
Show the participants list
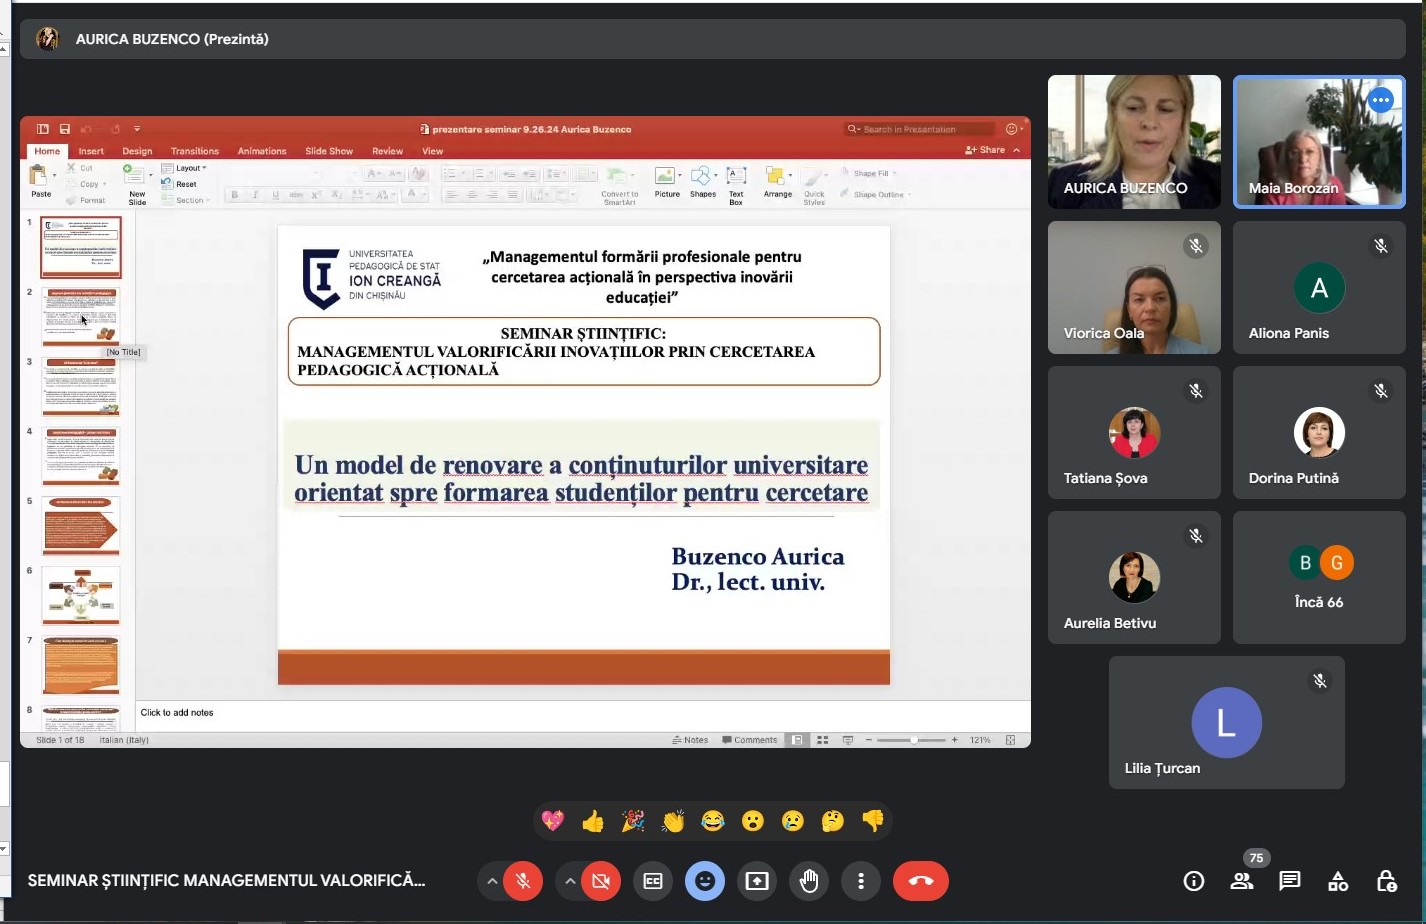coord(1242,881)
